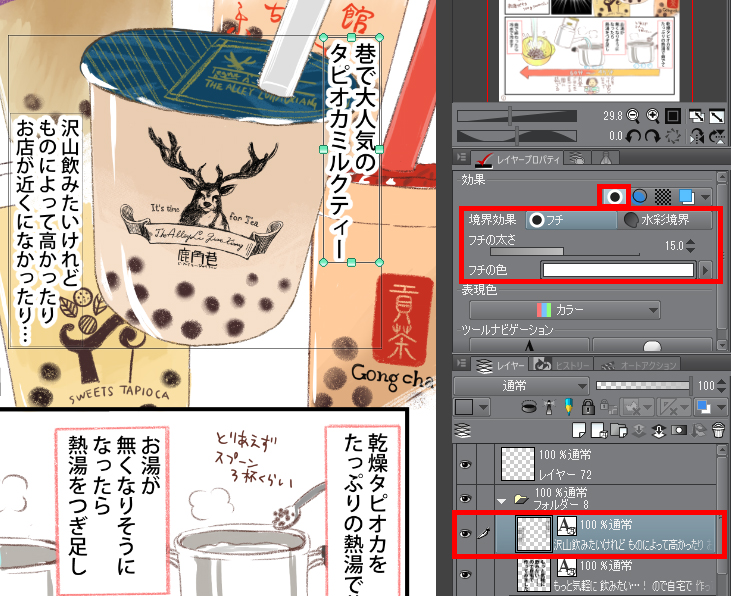Collapse the フォルダー 8 layer folder
The width and height of the screenshot is (731, 596).
pos(500,498)
